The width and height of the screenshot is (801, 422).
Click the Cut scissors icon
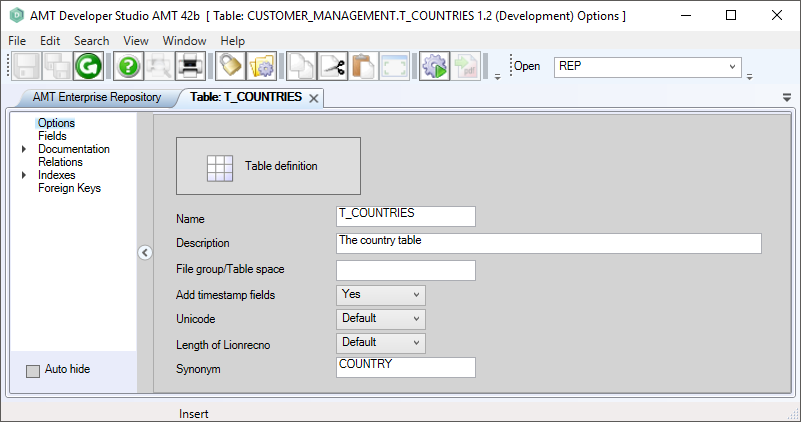click(x=333, y=66)
